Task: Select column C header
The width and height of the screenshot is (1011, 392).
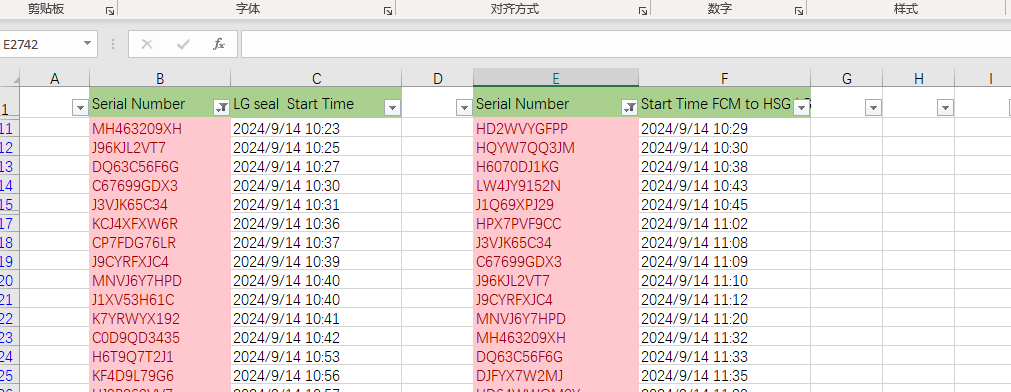Action: (x=316, y=78)
